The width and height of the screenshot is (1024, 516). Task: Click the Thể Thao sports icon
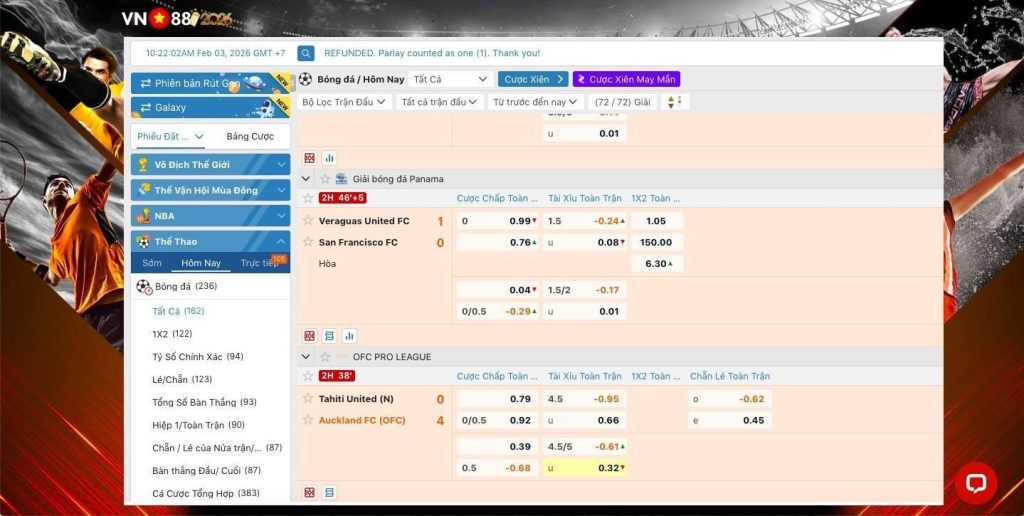143,242
